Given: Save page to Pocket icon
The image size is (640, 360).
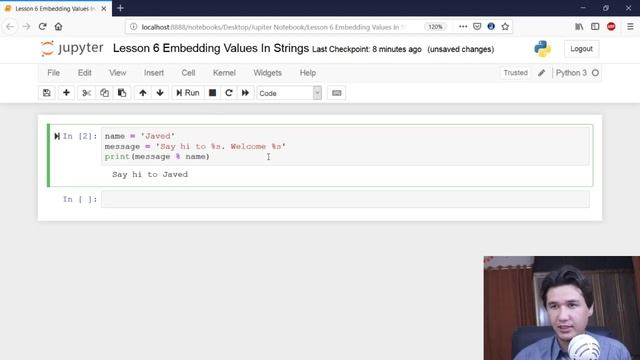Looking at the screenshot, I should click(x=477, y=27).
